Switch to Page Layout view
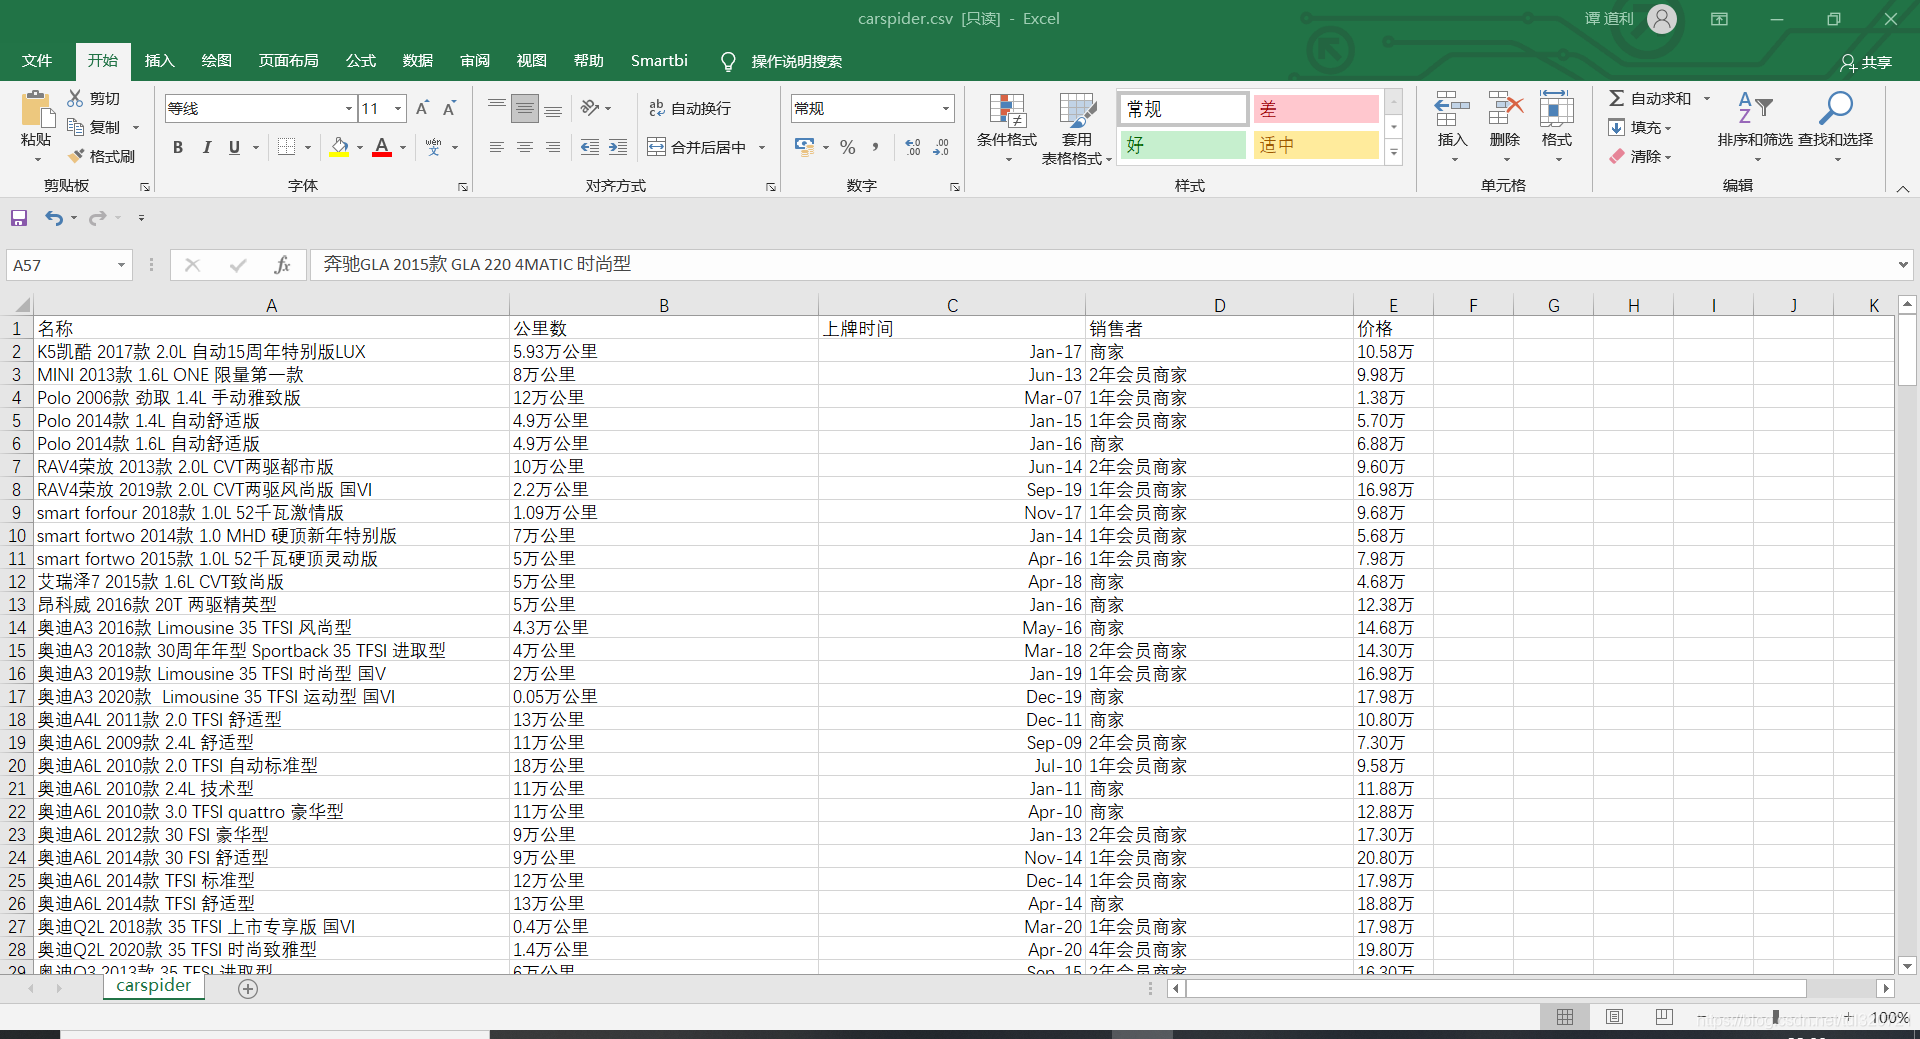Image resolution: width=1920 pixels, height=1039 pixels. 1614,1017
